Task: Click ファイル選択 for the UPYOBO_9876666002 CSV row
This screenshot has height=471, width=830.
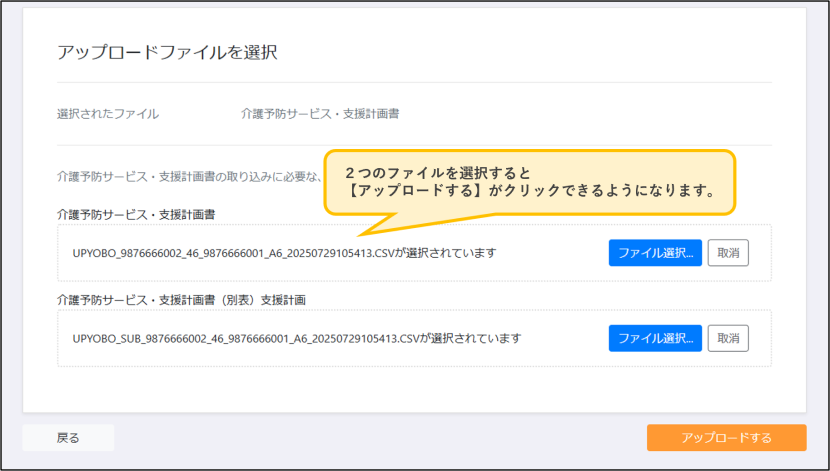Action: pyautogui.click(x=655, y=252)
